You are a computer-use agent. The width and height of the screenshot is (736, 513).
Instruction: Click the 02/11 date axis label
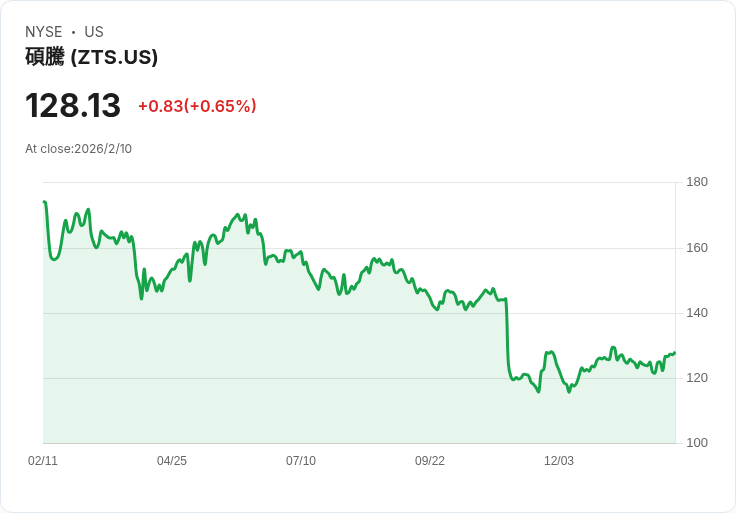43,461
